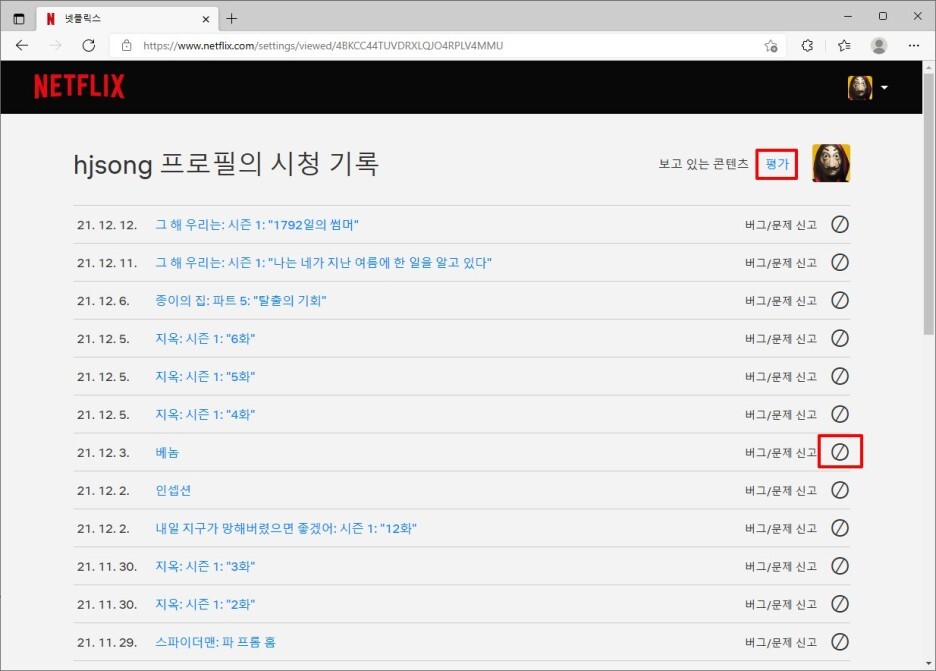
Task: Report a problem for '1792일의 썸머' episode
Action: pyautogui.click(x=781, y=225)
